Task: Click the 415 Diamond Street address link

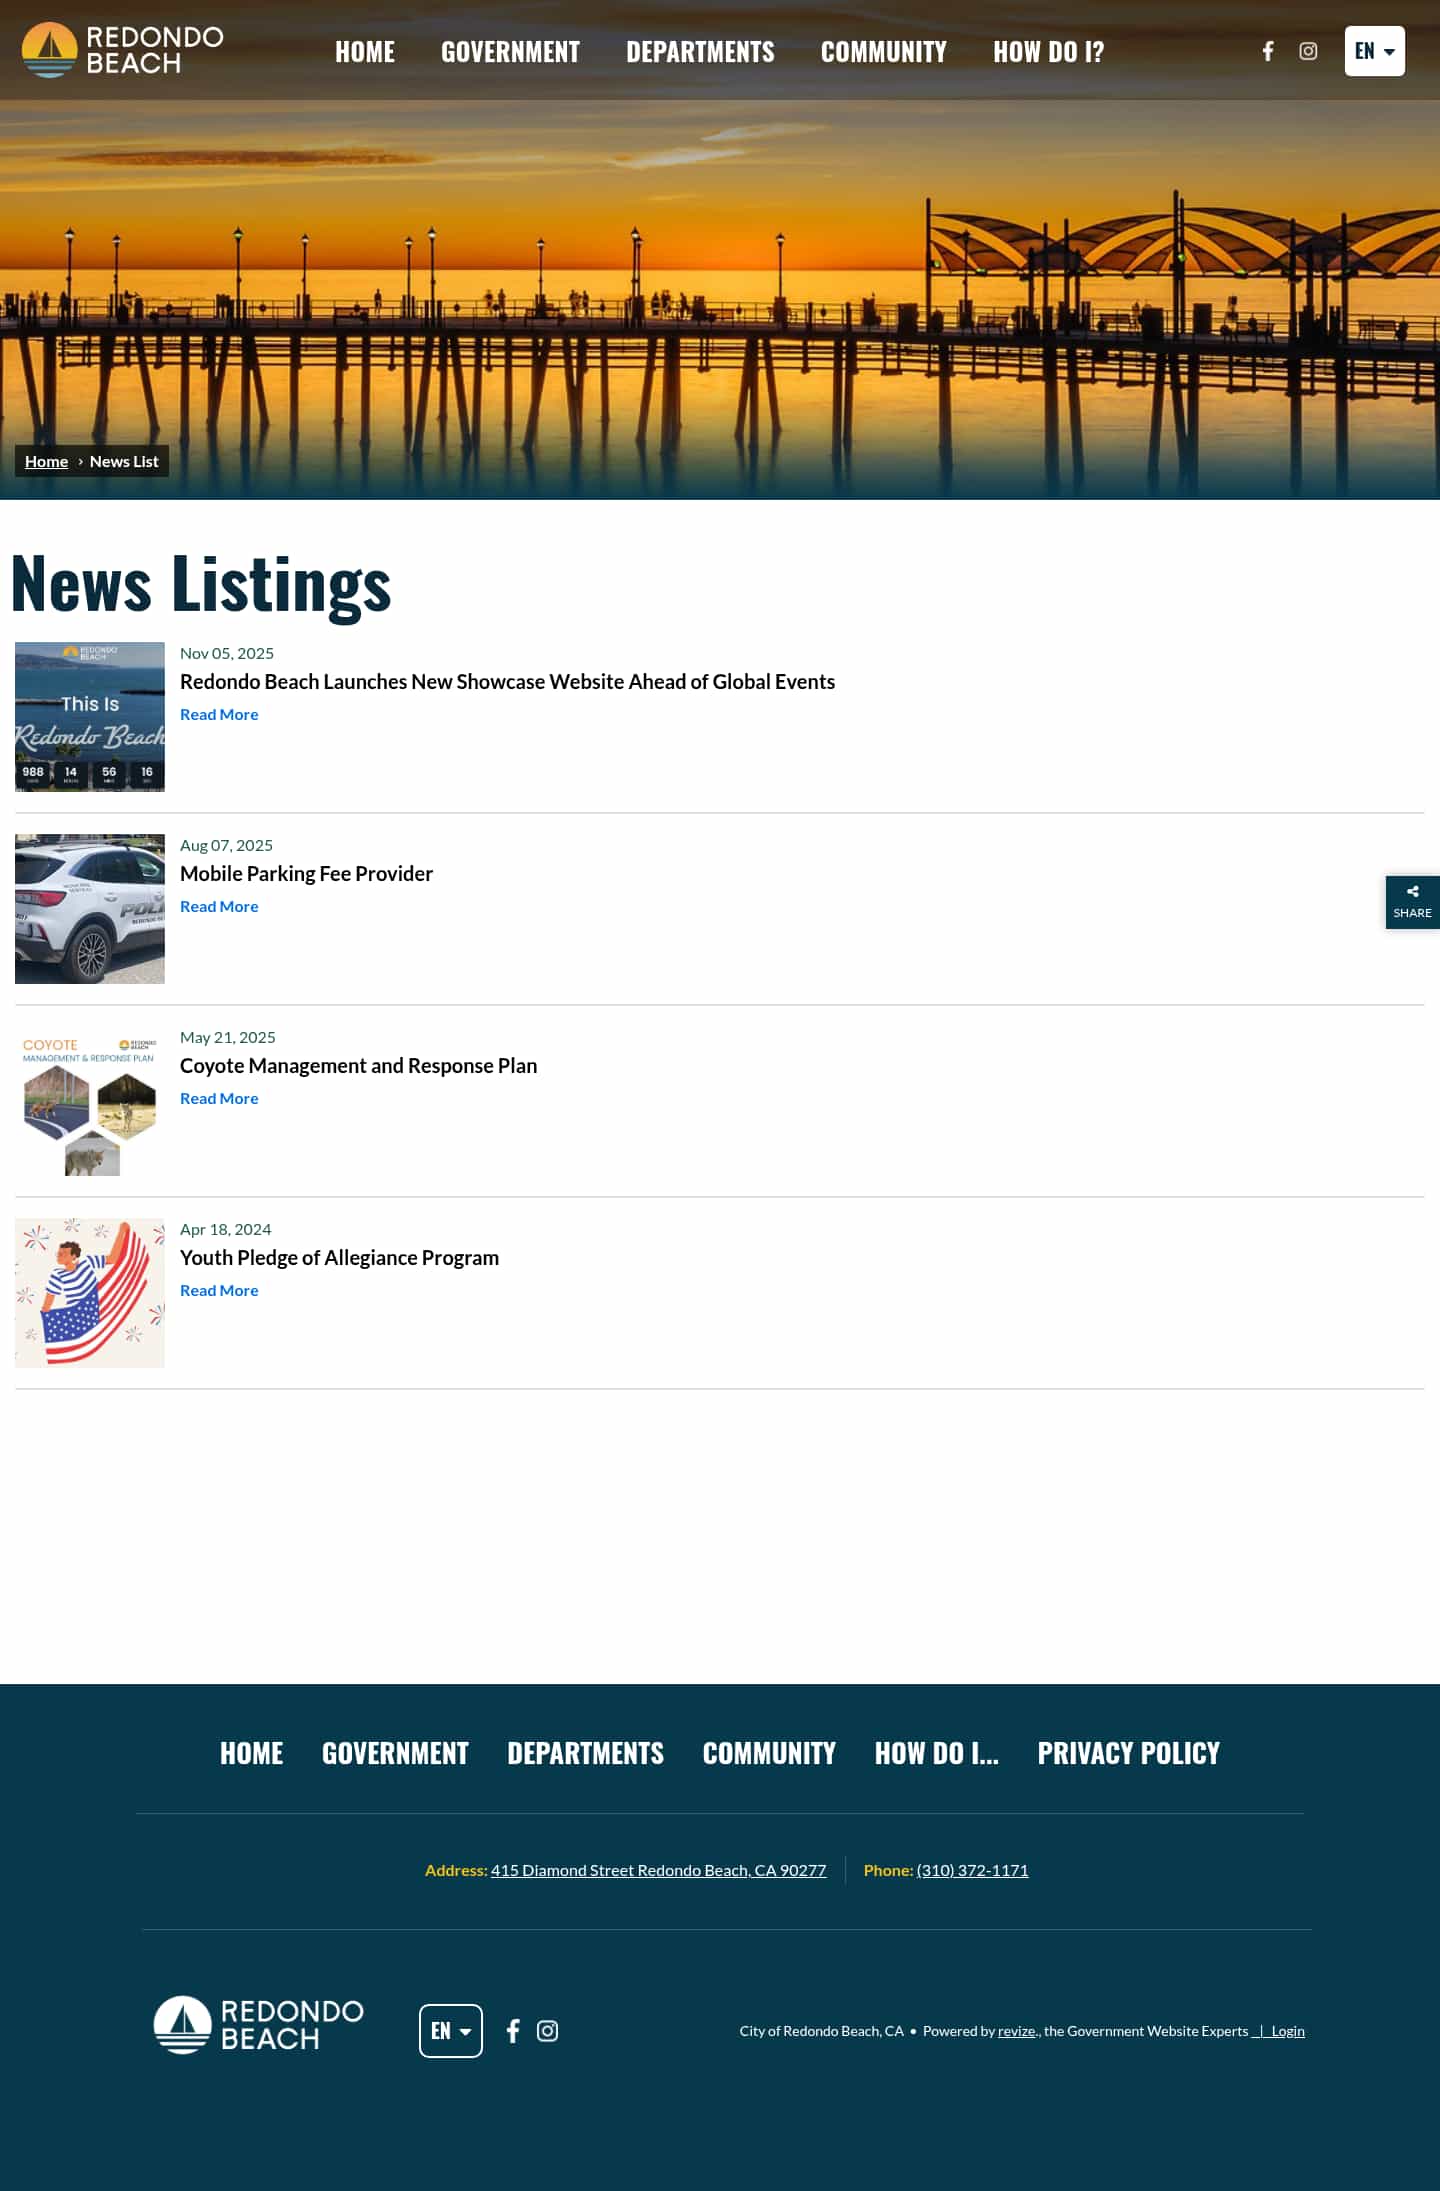Action: [658, 1870]
